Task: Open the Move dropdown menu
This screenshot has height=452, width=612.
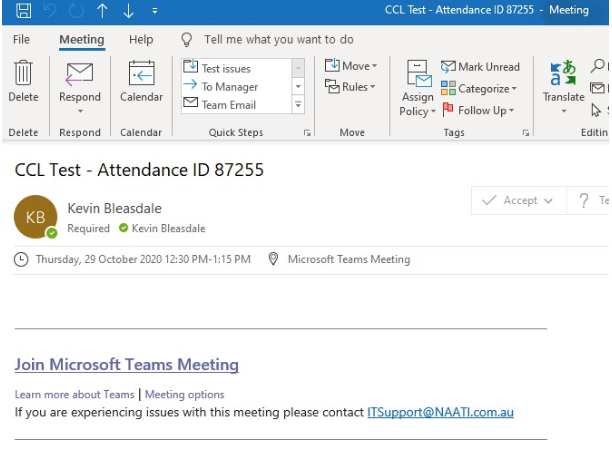Action: 352,66
